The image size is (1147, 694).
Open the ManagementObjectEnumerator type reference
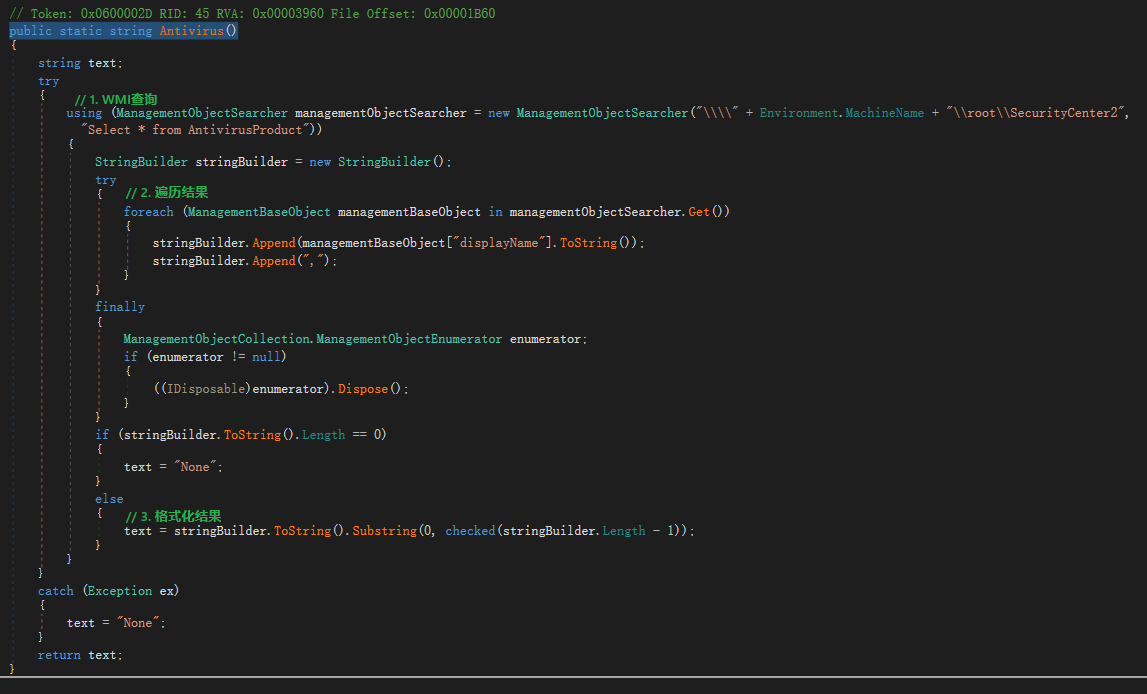point(409,339)
